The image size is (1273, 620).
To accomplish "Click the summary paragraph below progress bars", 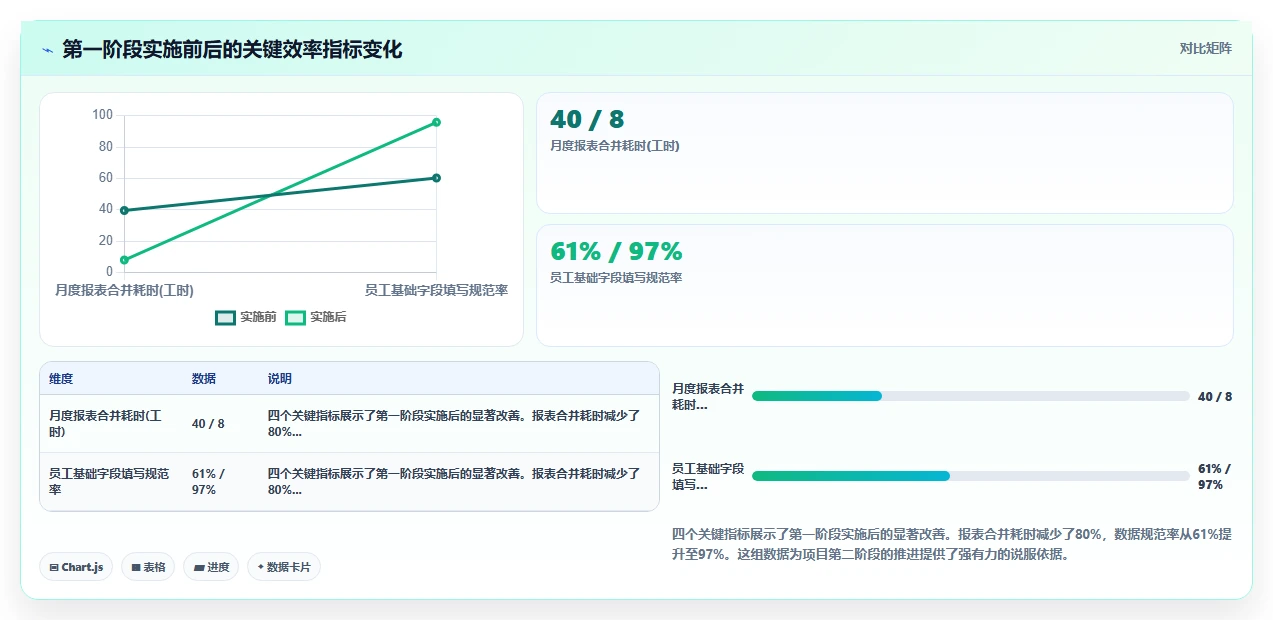I will point(952,544).
